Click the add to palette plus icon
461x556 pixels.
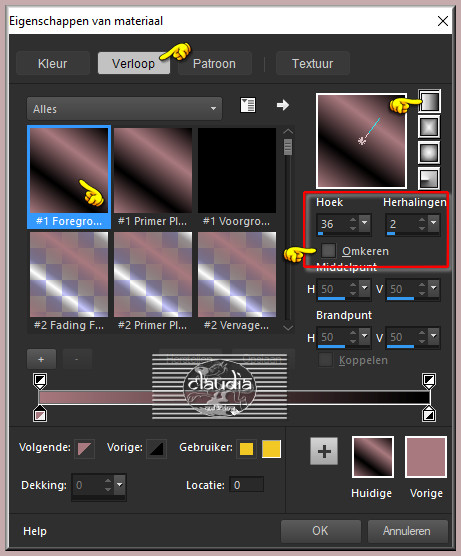coord(324,451)
